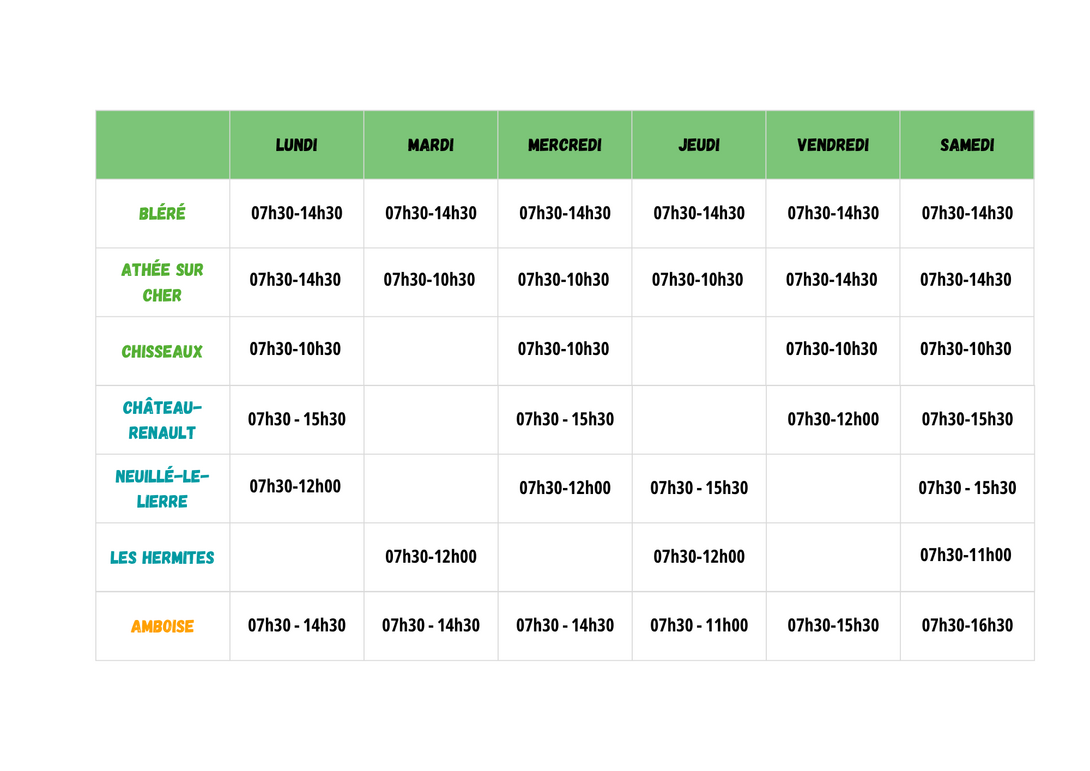Click the CHÂTEAU-RENAULT row label

point(162,420)
